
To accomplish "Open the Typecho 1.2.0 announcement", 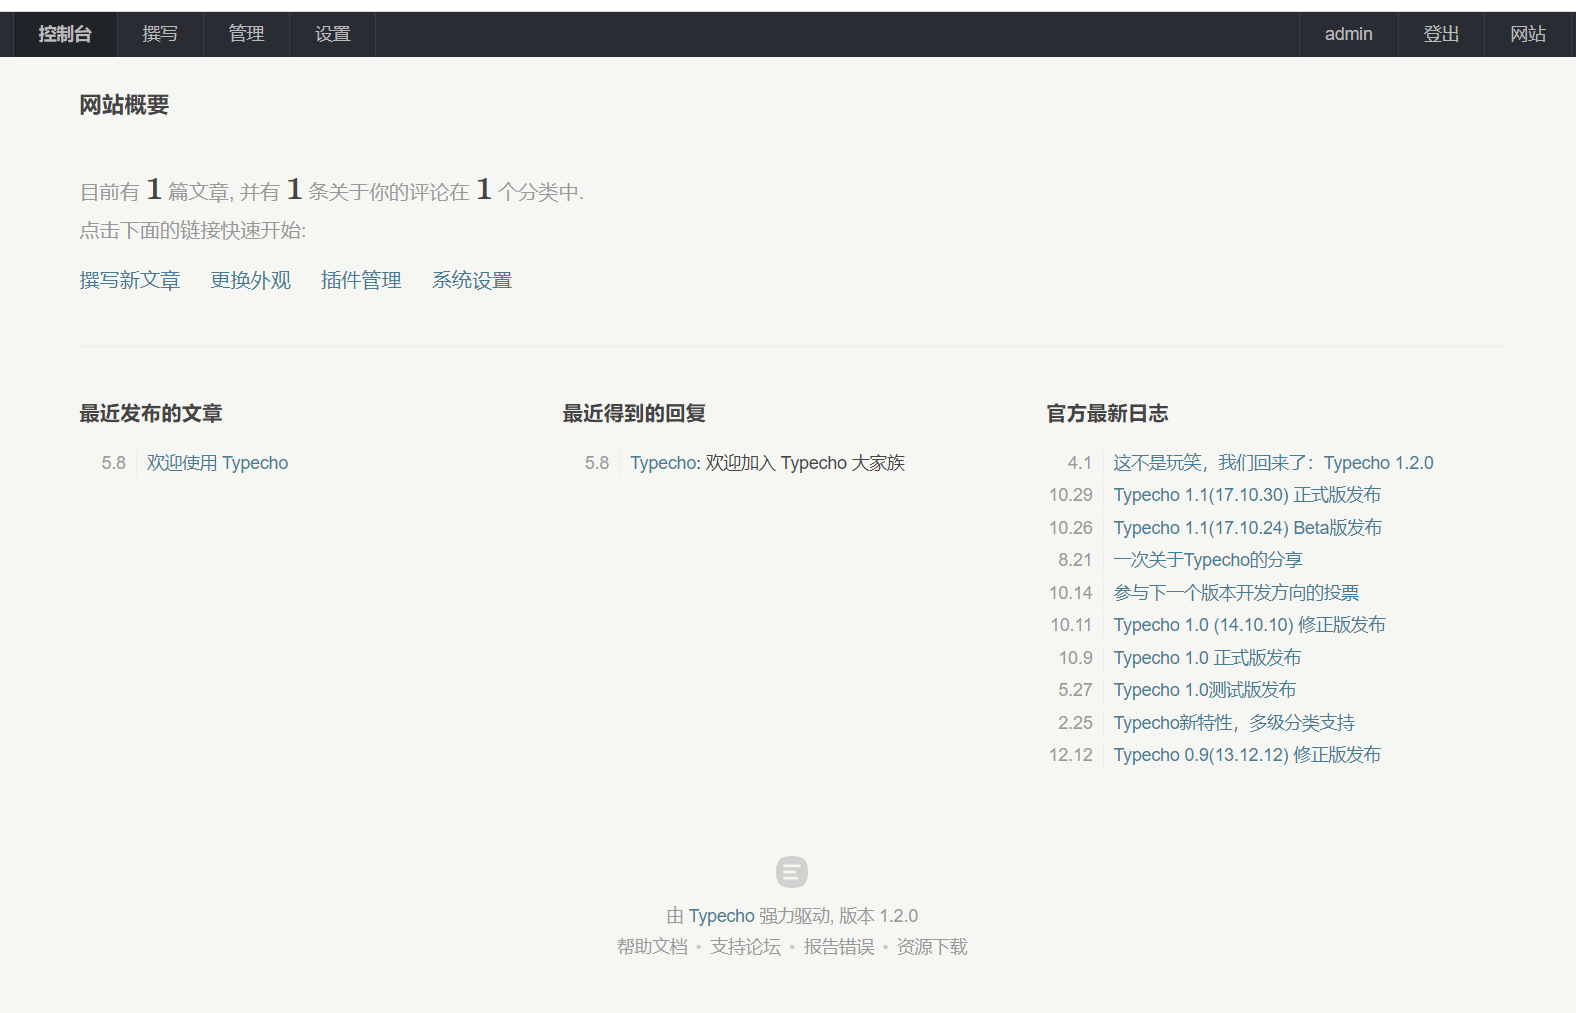I will [1273, 463].
